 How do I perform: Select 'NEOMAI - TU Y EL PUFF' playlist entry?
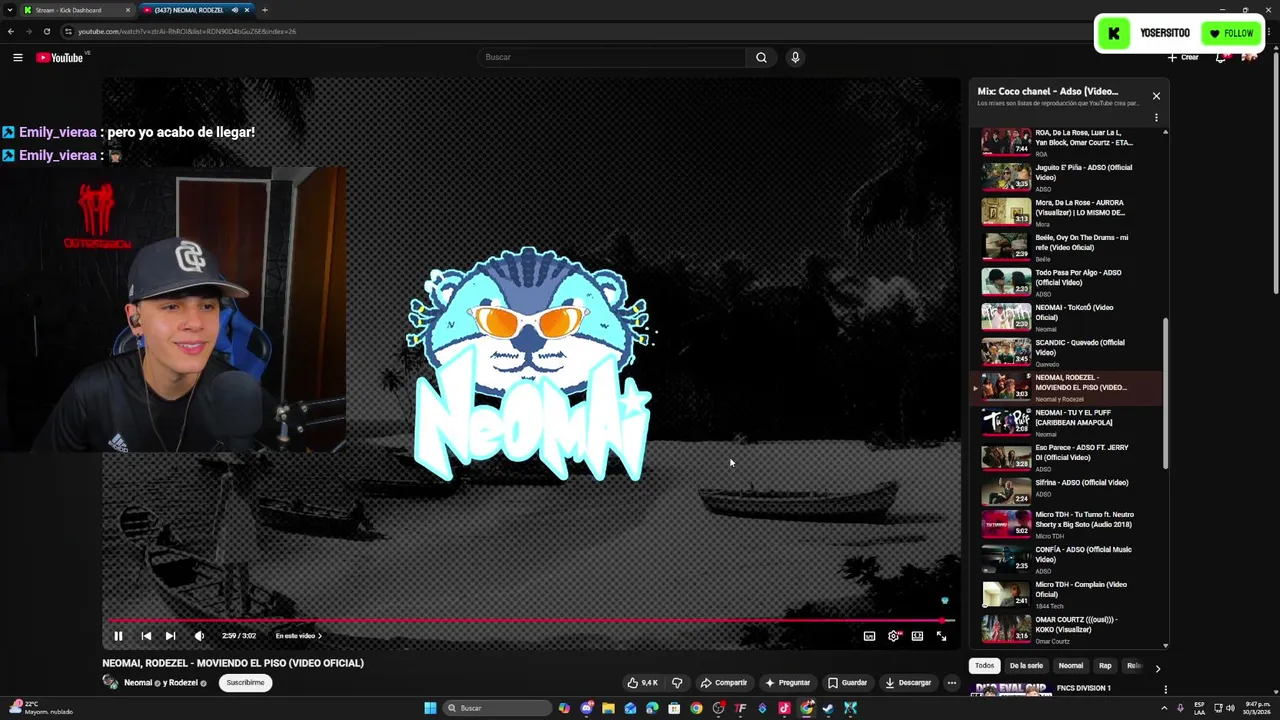point(1066,422)
